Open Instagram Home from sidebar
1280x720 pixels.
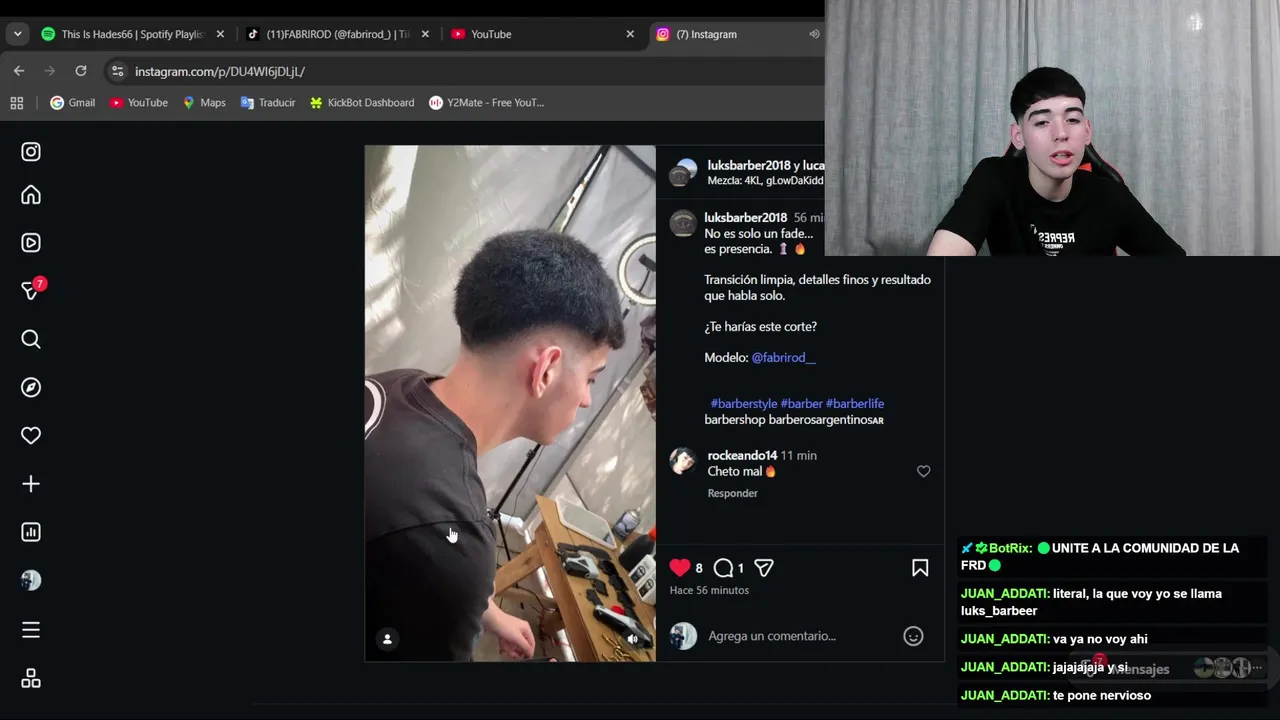pos(31,195)
